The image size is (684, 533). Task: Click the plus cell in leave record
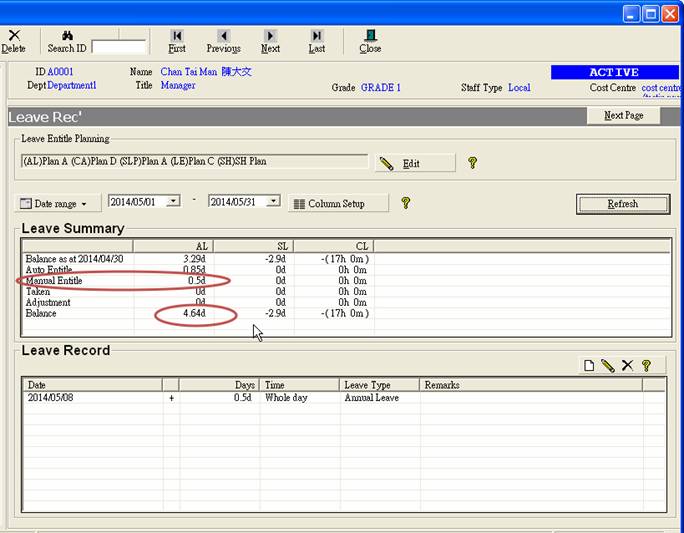[x=171, y=398]
